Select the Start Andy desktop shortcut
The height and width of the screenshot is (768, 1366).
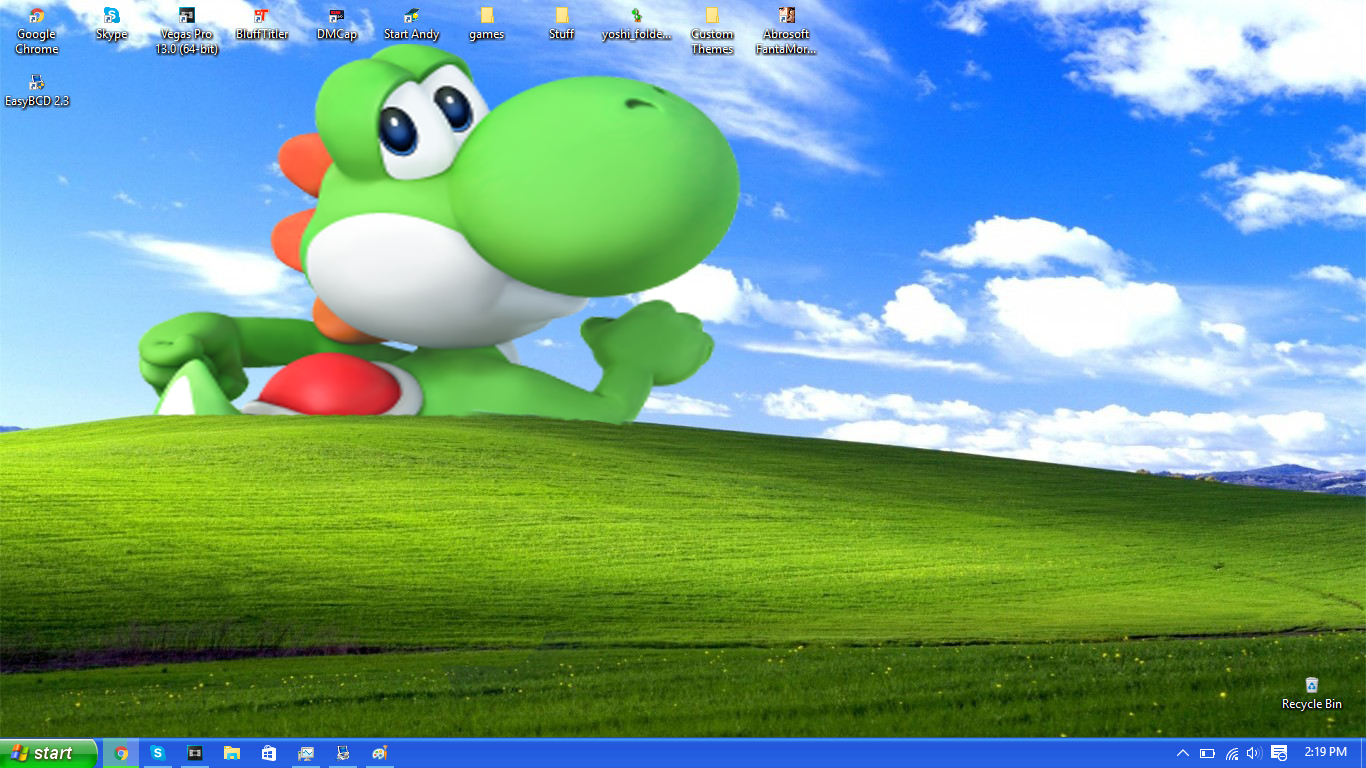[412, 24]
